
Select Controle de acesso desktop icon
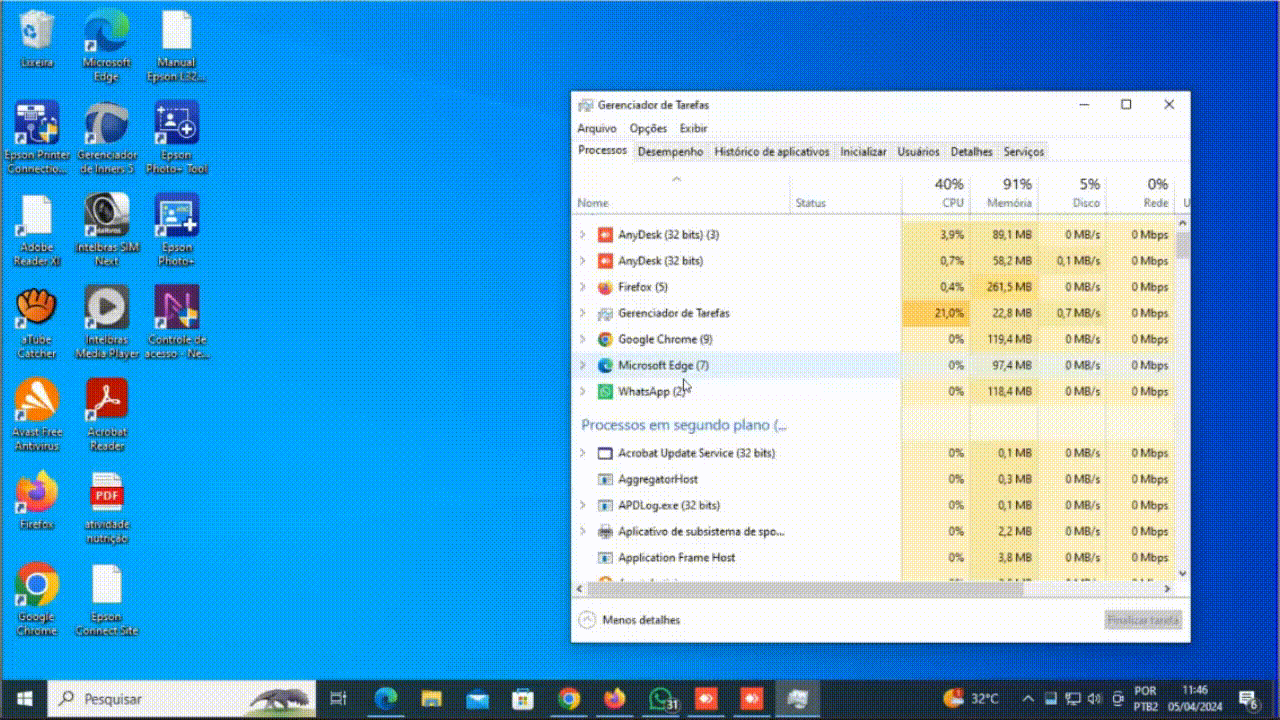point(177,322)
